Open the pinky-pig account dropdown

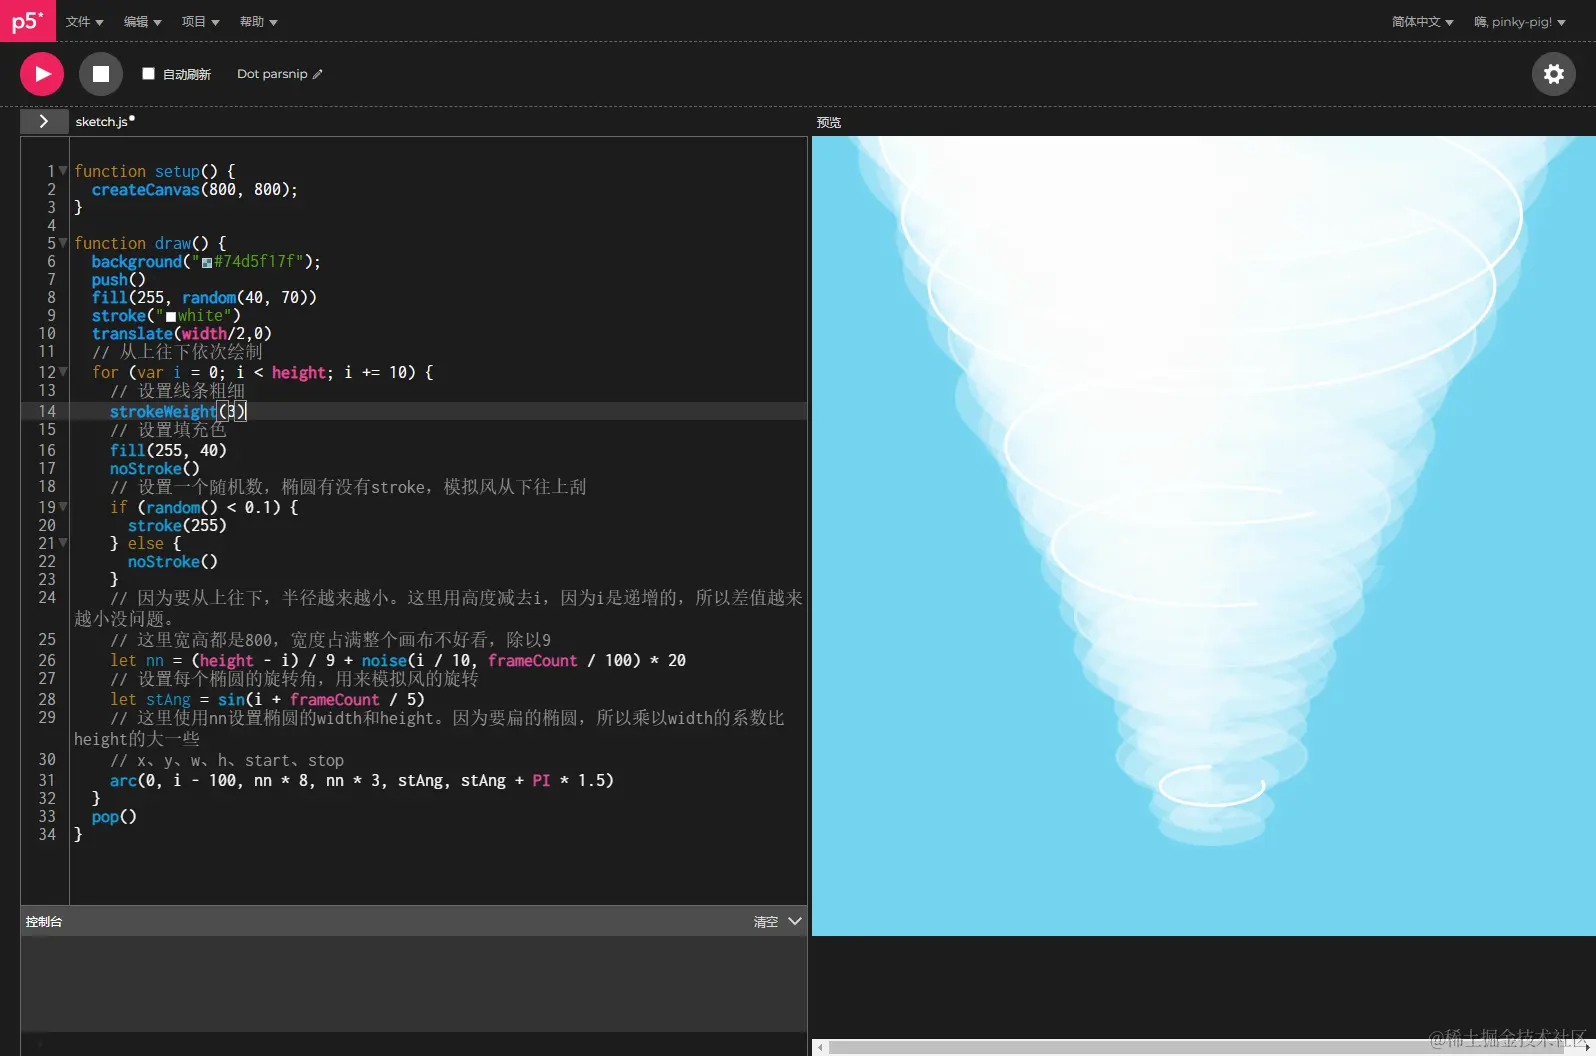pos(1520,21)
